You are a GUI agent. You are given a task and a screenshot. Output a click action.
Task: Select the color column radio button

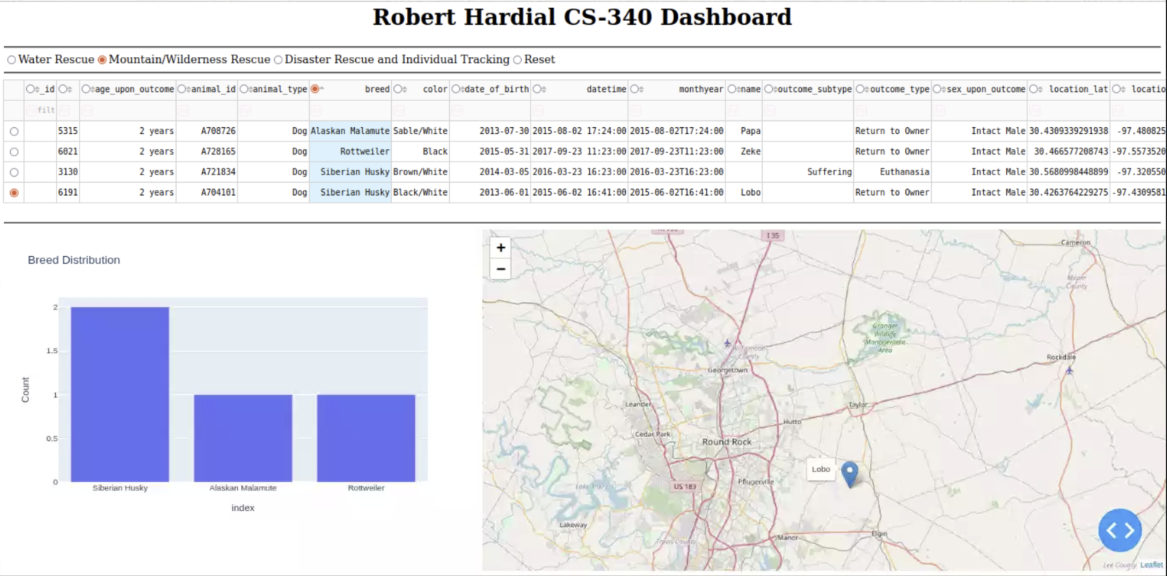point(397,89)
